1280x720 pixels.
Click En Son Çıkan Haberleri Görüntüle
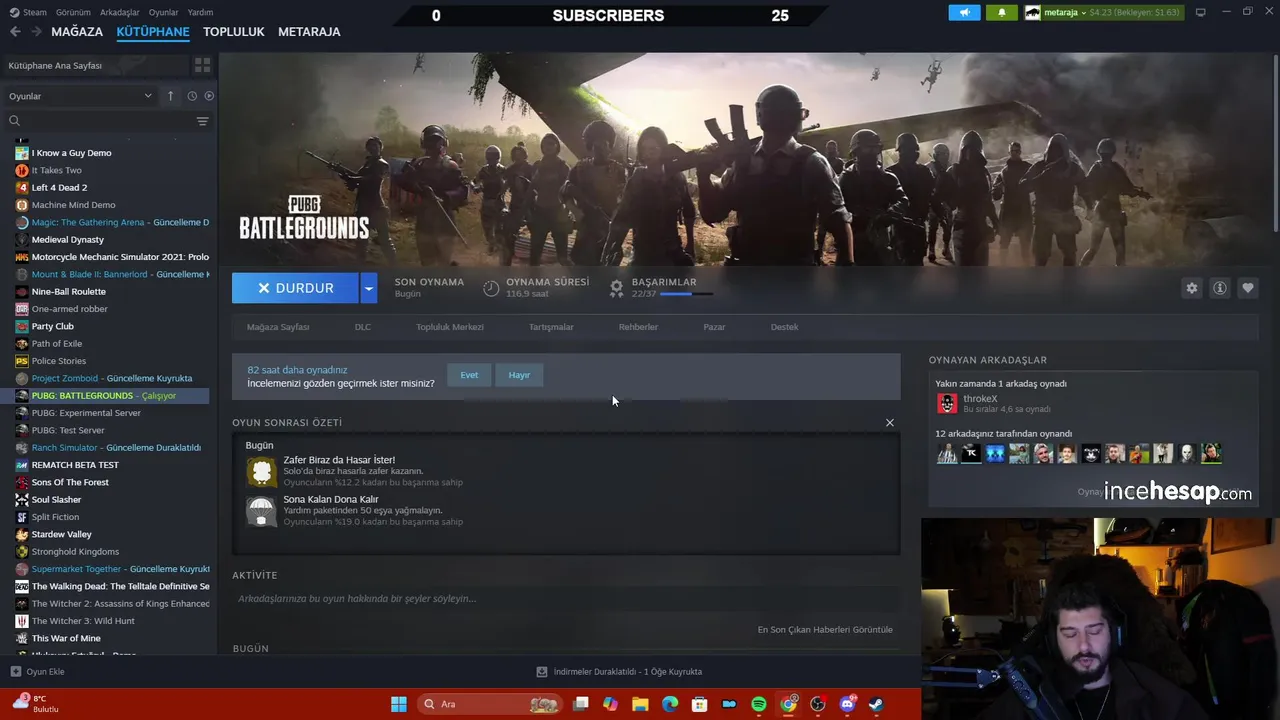tap(825, 630)
